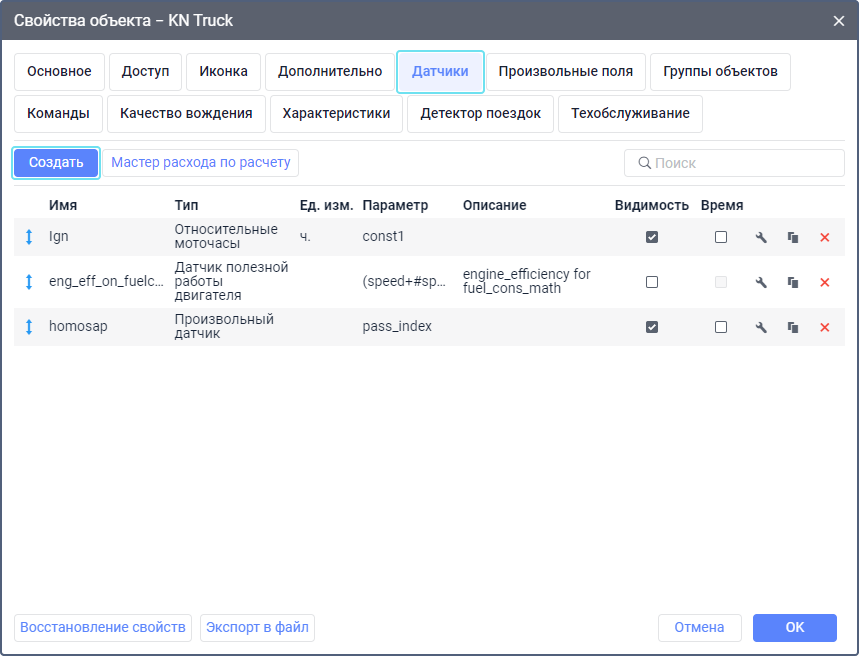Image resolution: width=859 pixels, height=656 pixels.
Task: Enable visibility for eng_eff_on_fuelc sensor
Action: [652, 283]
